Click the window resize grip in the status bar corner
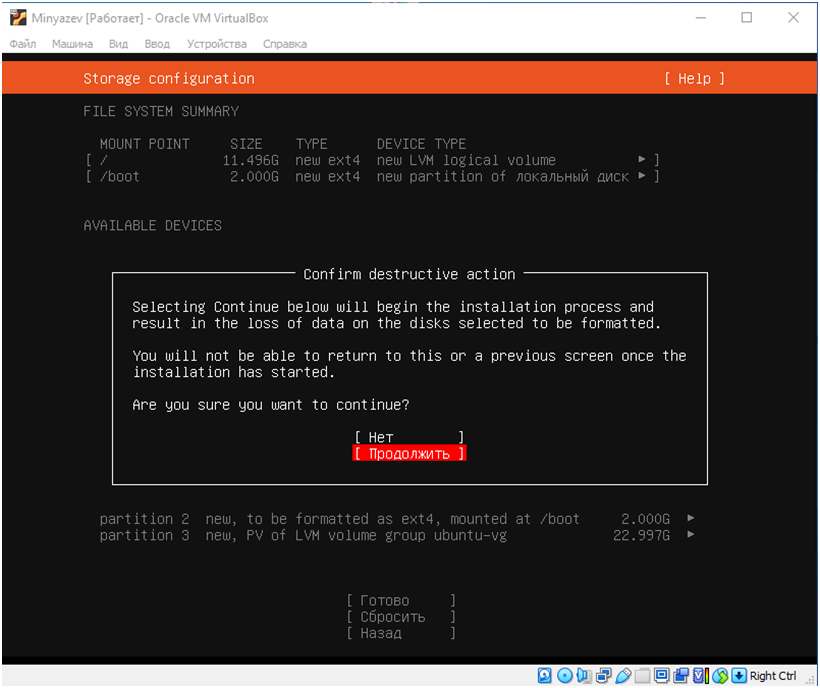This screenshot has width=820, height=688. (x=811, y=679)
